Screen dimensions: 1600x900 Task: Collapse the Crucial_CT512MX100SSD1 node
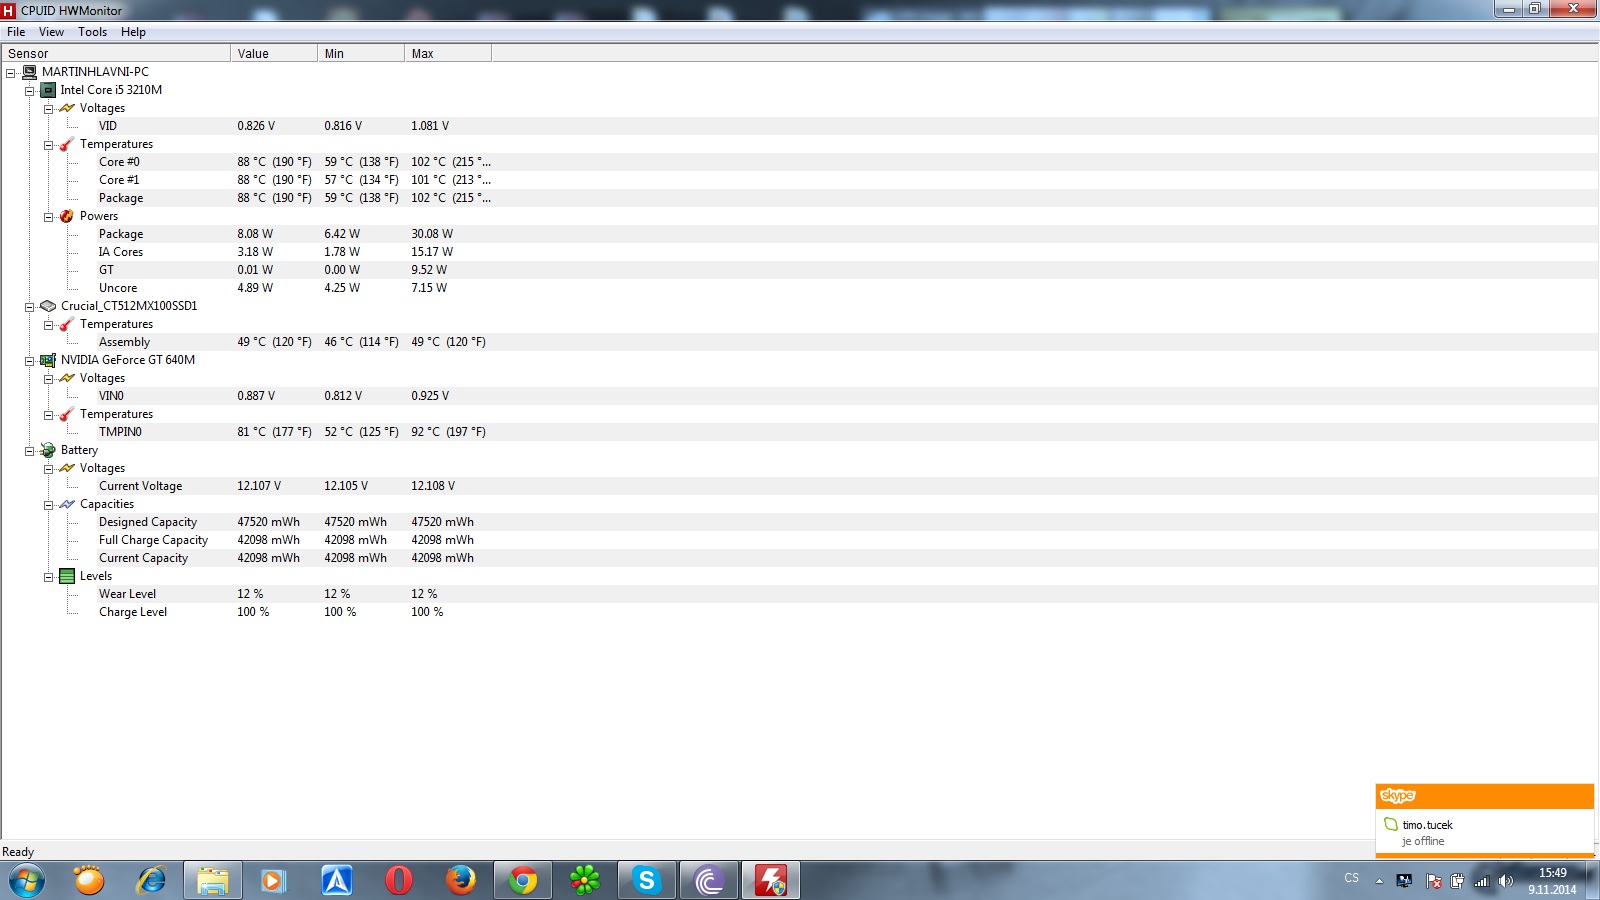pyautogui.click(x=30, y=307)
